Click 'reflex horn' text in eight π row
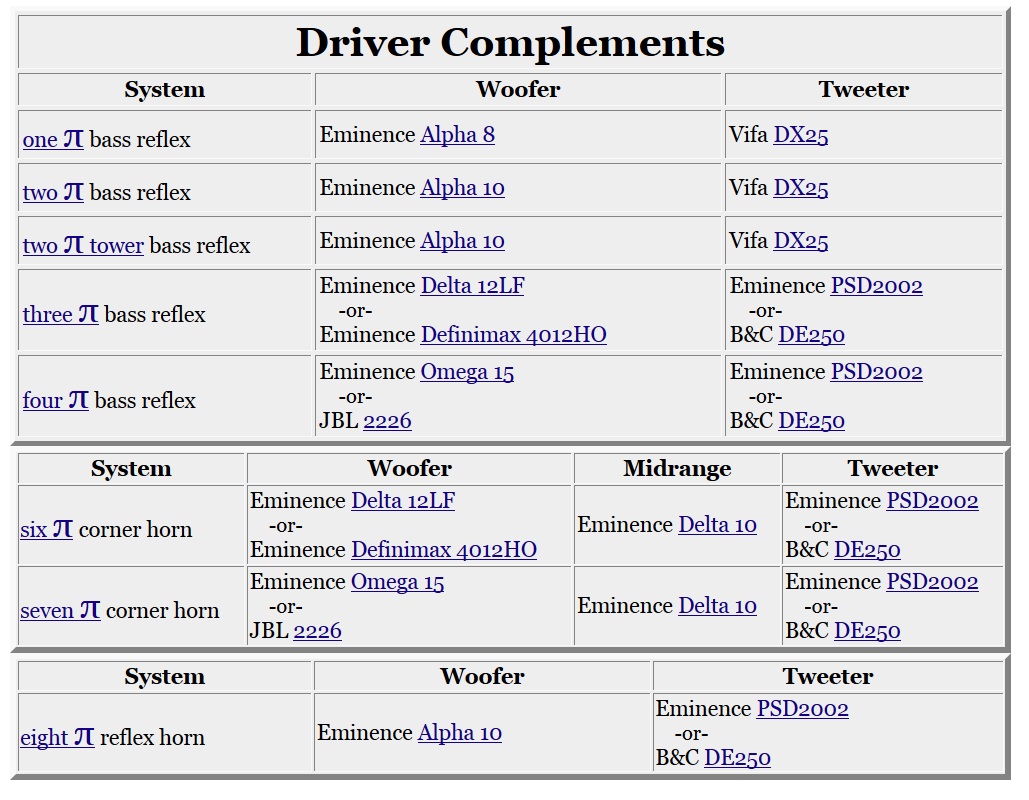 click(152, 737)
